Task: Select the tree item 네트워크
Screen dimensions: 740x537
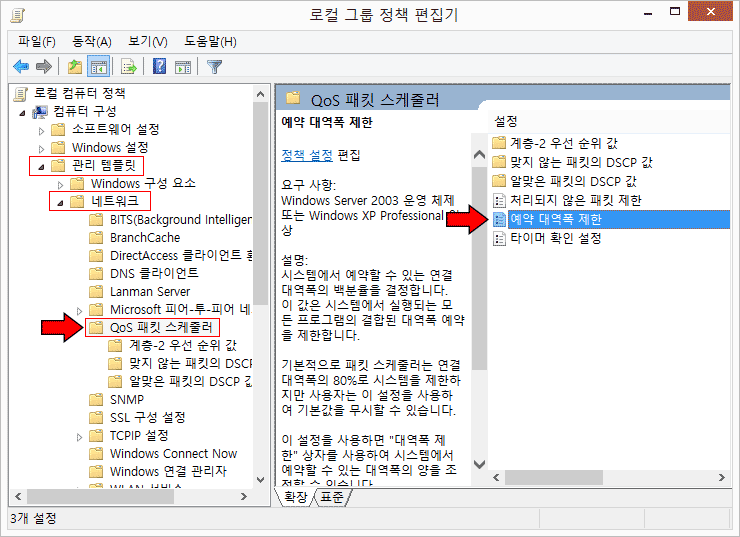Action: point(115,201)
